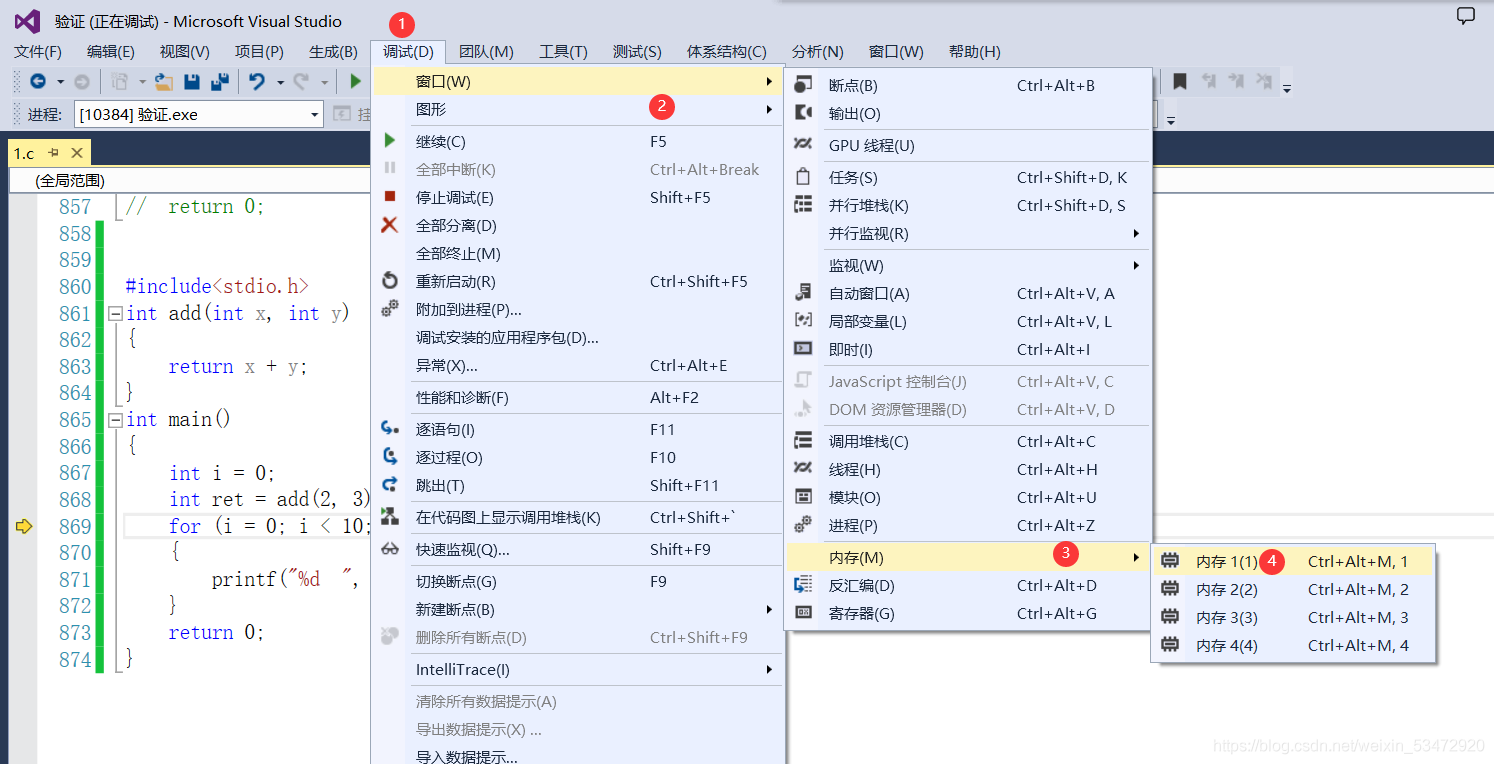The height and width of the screenshot is (764, 1494).
Task: Click the Navigate Backward arrow icon
Action: tap(38, 82)
